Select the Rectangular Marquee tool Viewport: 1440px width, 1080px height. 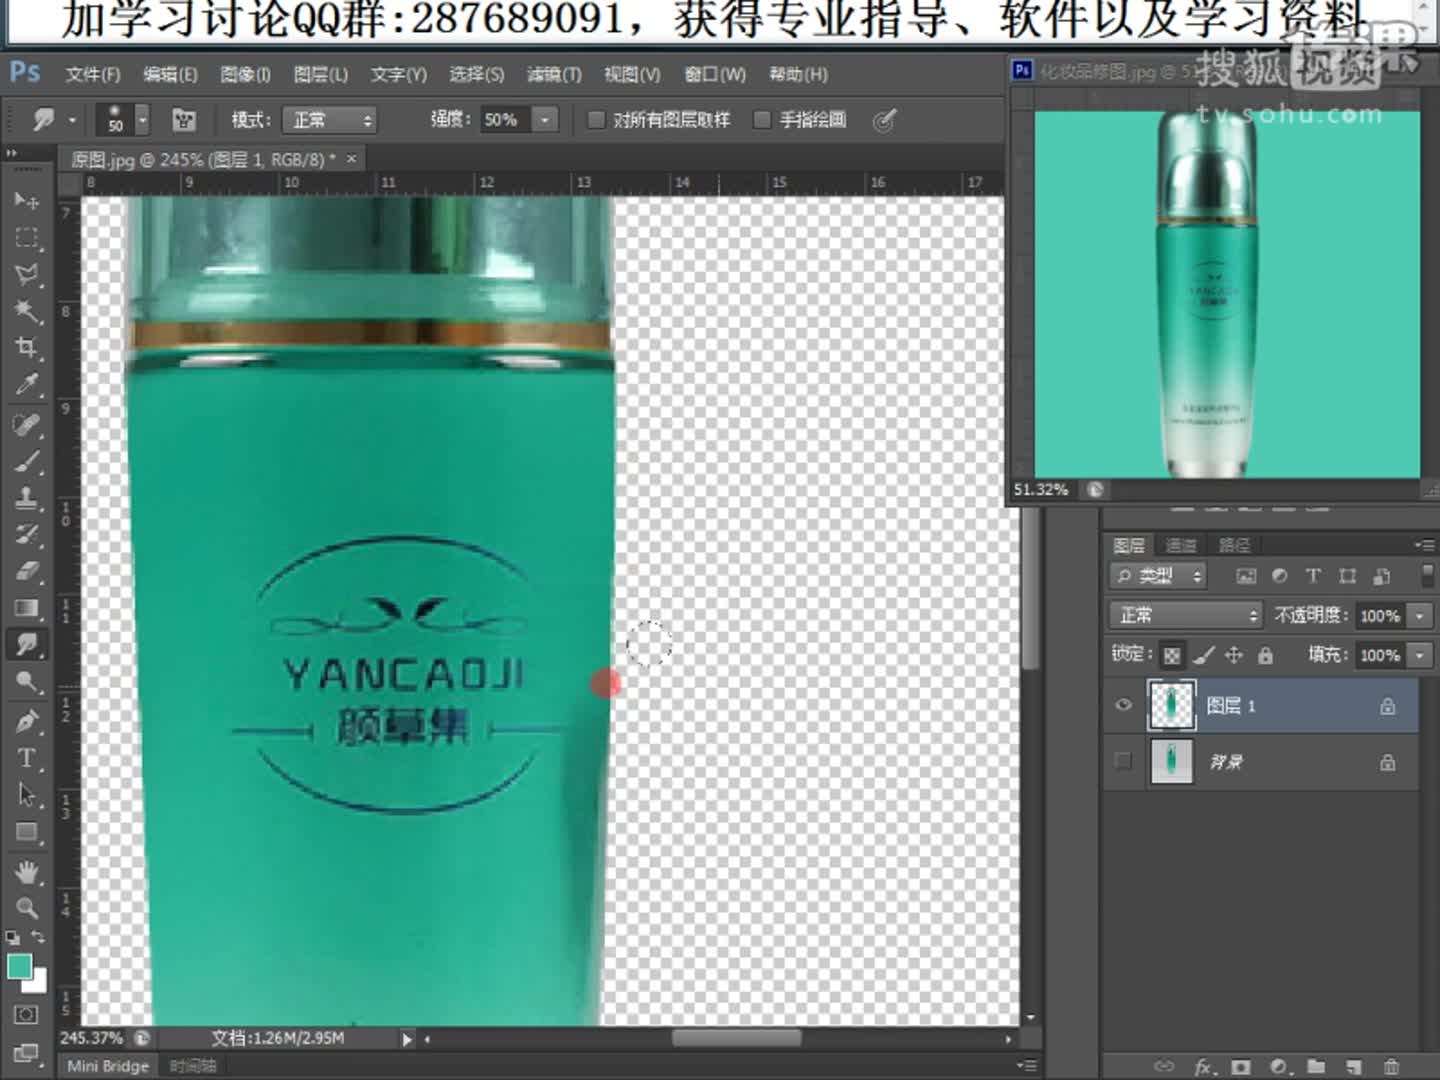point(26,237)
